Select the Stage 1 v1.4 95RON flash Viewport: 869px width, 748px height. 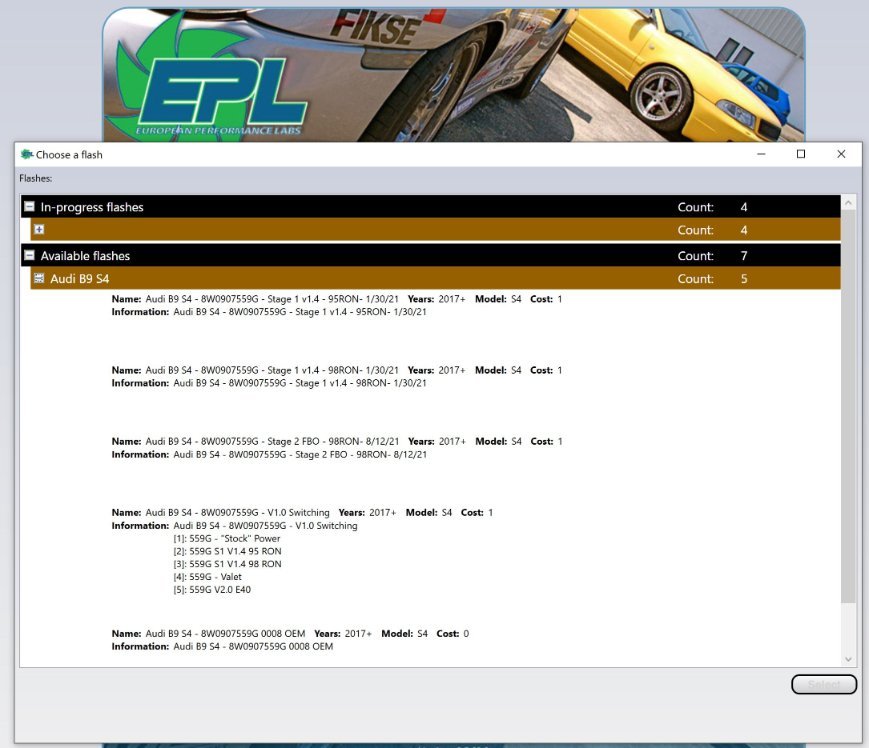click(x=336, y=305)
